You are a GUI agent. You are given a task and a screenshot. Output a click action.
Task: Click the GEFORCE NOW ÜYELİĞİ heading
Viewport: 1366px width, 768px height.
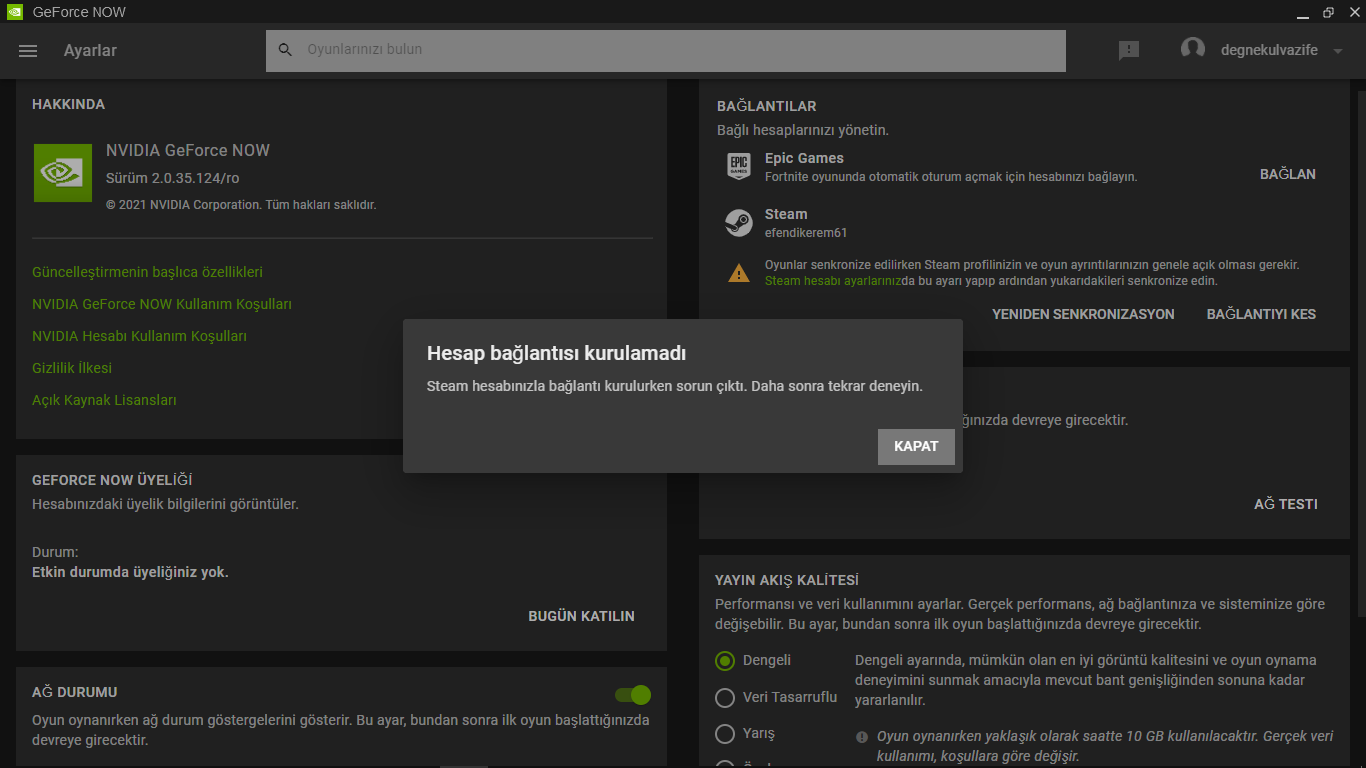pos(112,480)
